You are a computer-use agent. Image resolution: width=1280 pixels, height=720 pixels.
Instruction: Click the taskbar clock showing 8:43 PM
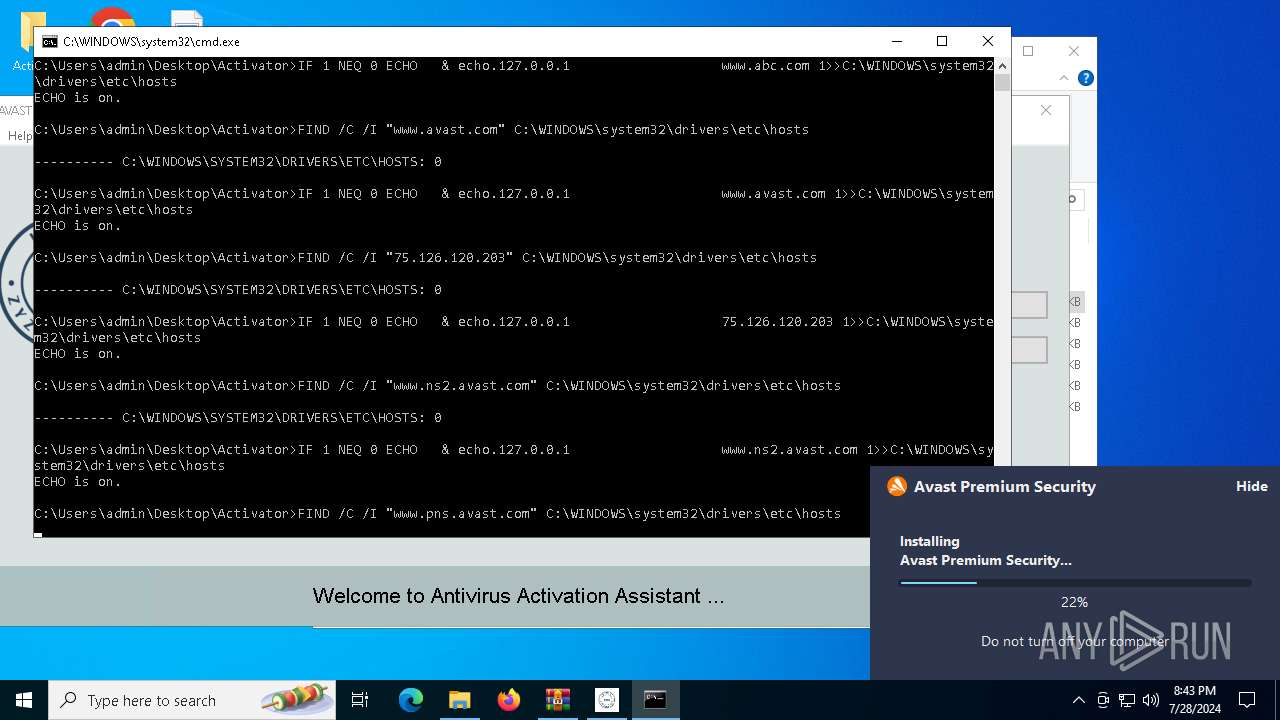pos(1194,700)
